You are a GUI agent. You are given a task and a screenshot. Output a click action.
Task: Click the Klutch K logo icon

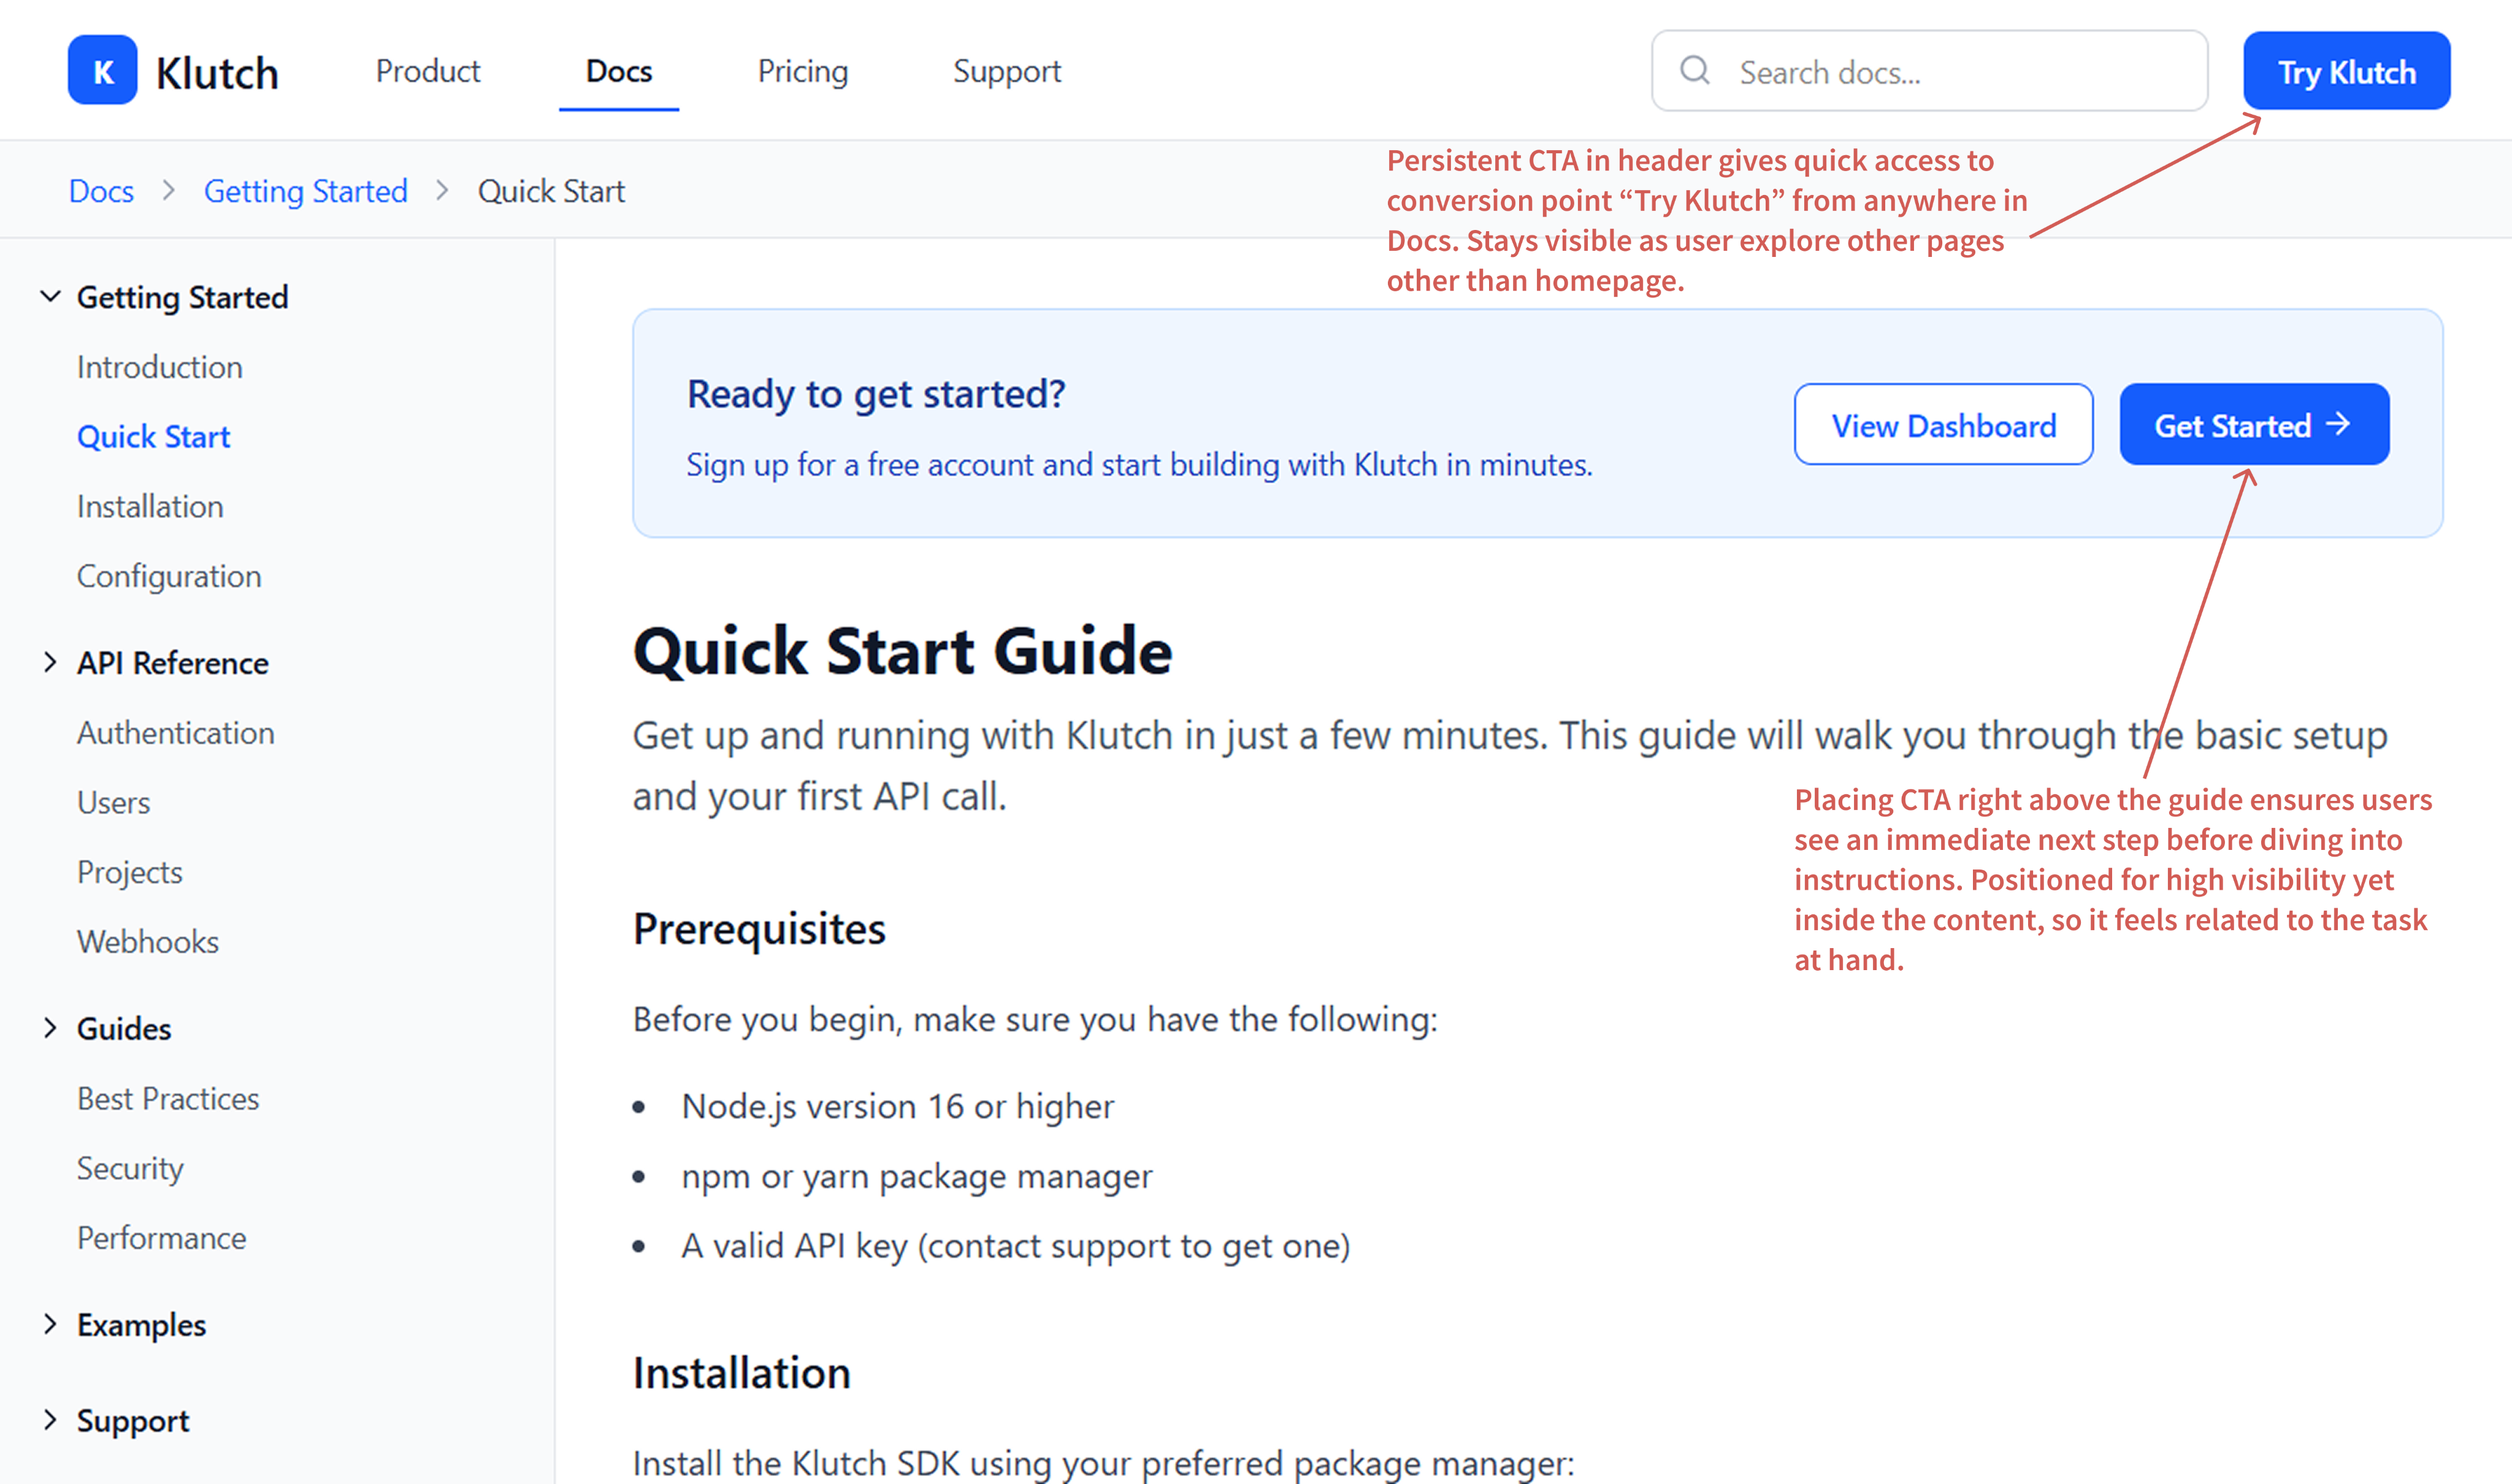(102, 70)
